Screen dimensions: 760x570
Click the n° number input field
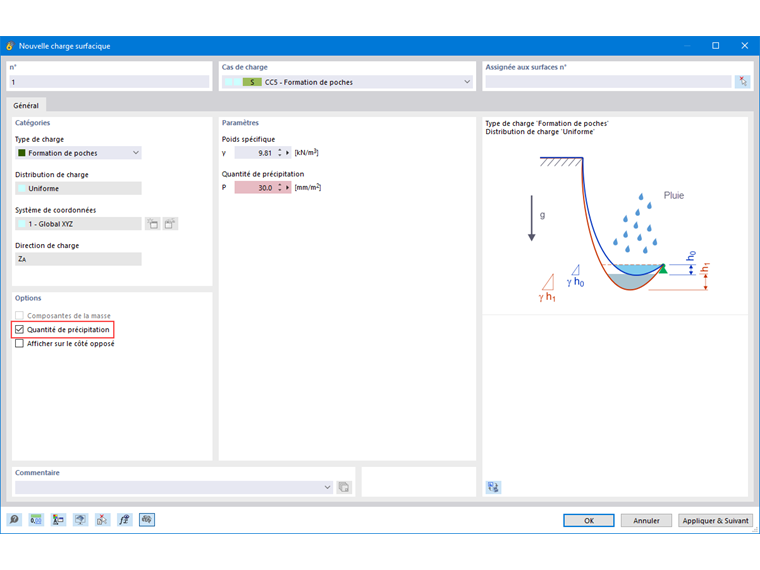(109, 82)
